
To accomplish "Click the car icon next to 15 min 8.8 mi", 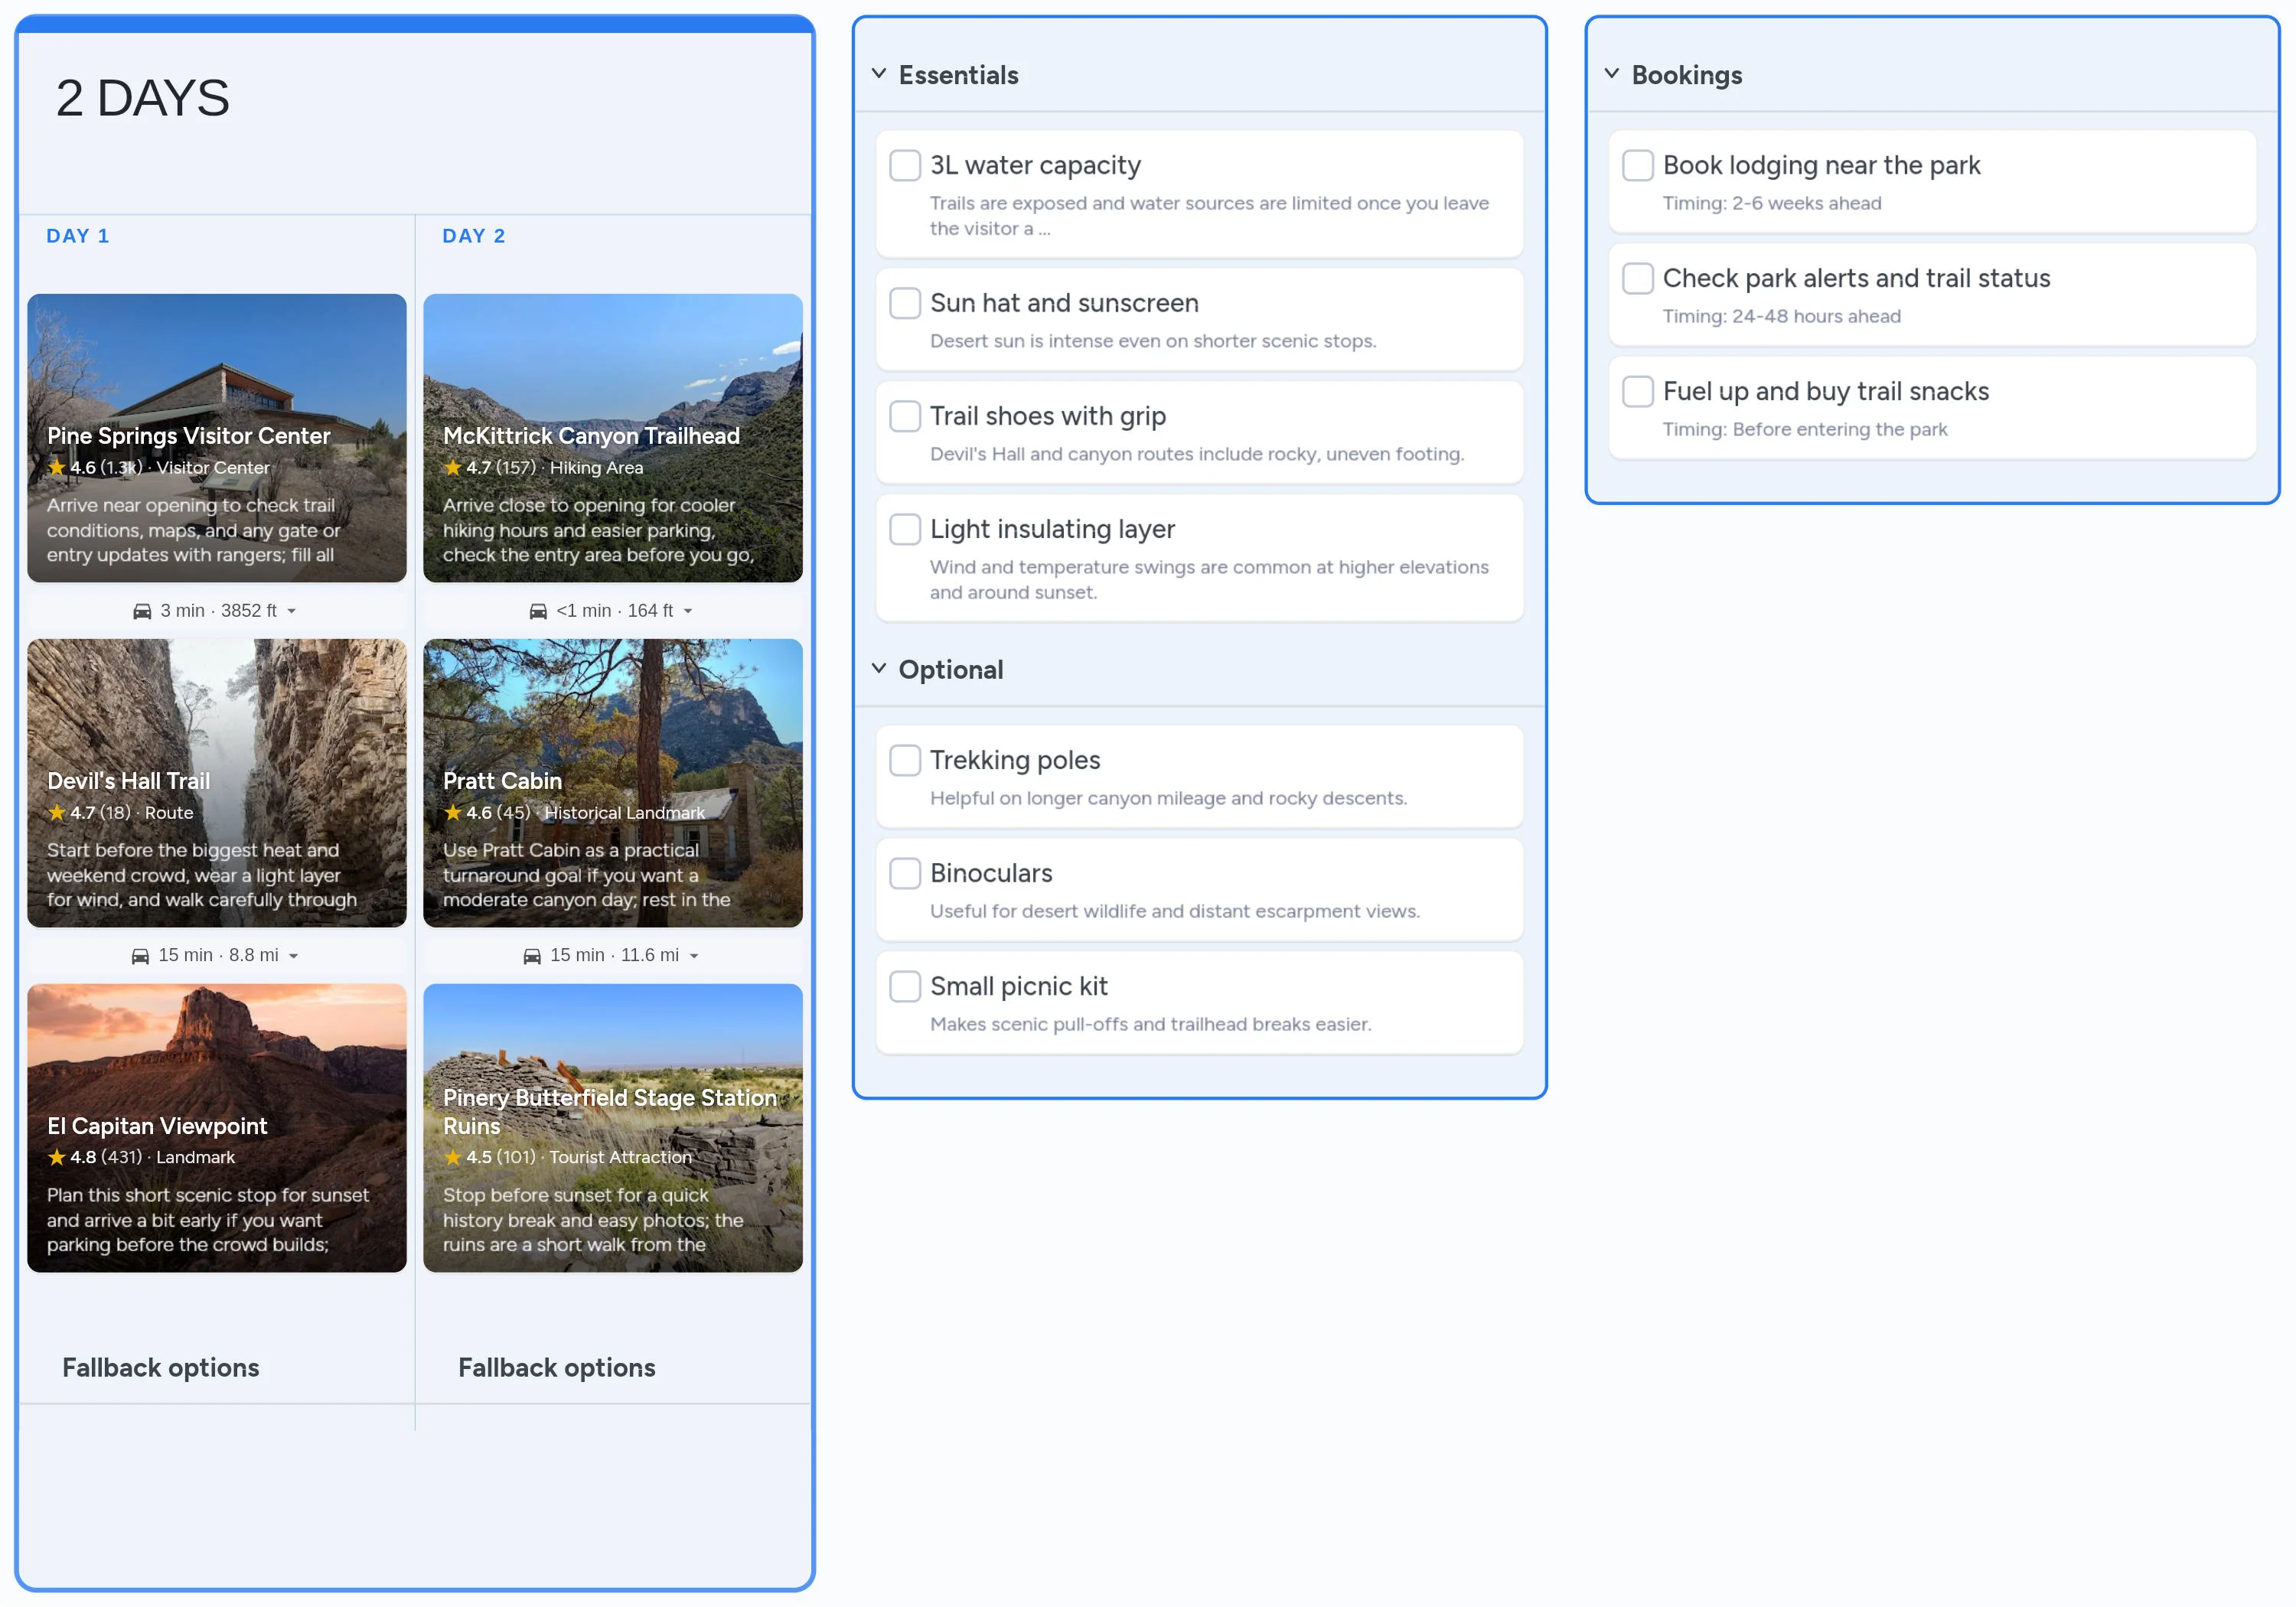I will (139, 954).
